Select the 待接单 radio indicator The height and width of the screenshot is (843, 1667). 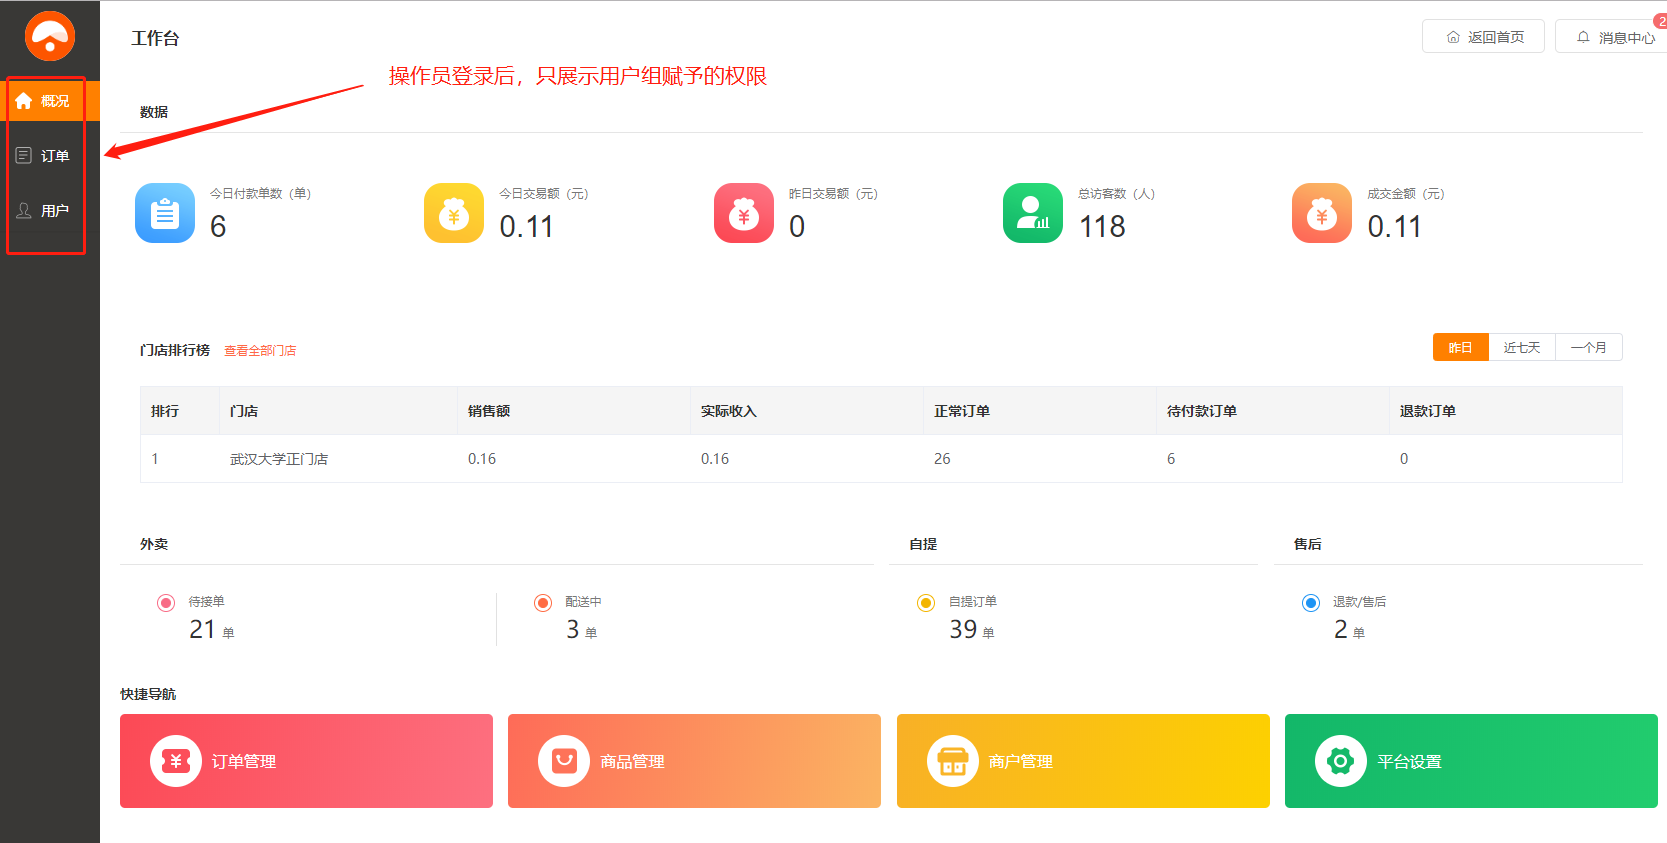[x=166, y=602]
